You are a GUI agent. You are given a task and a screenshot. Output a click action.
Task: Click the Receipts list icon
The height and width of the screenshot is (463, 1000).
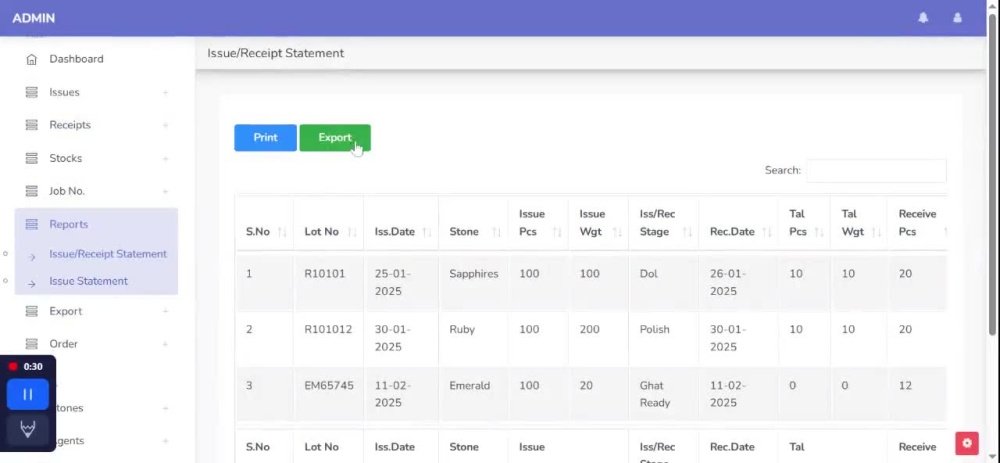[x=31, y=125]
